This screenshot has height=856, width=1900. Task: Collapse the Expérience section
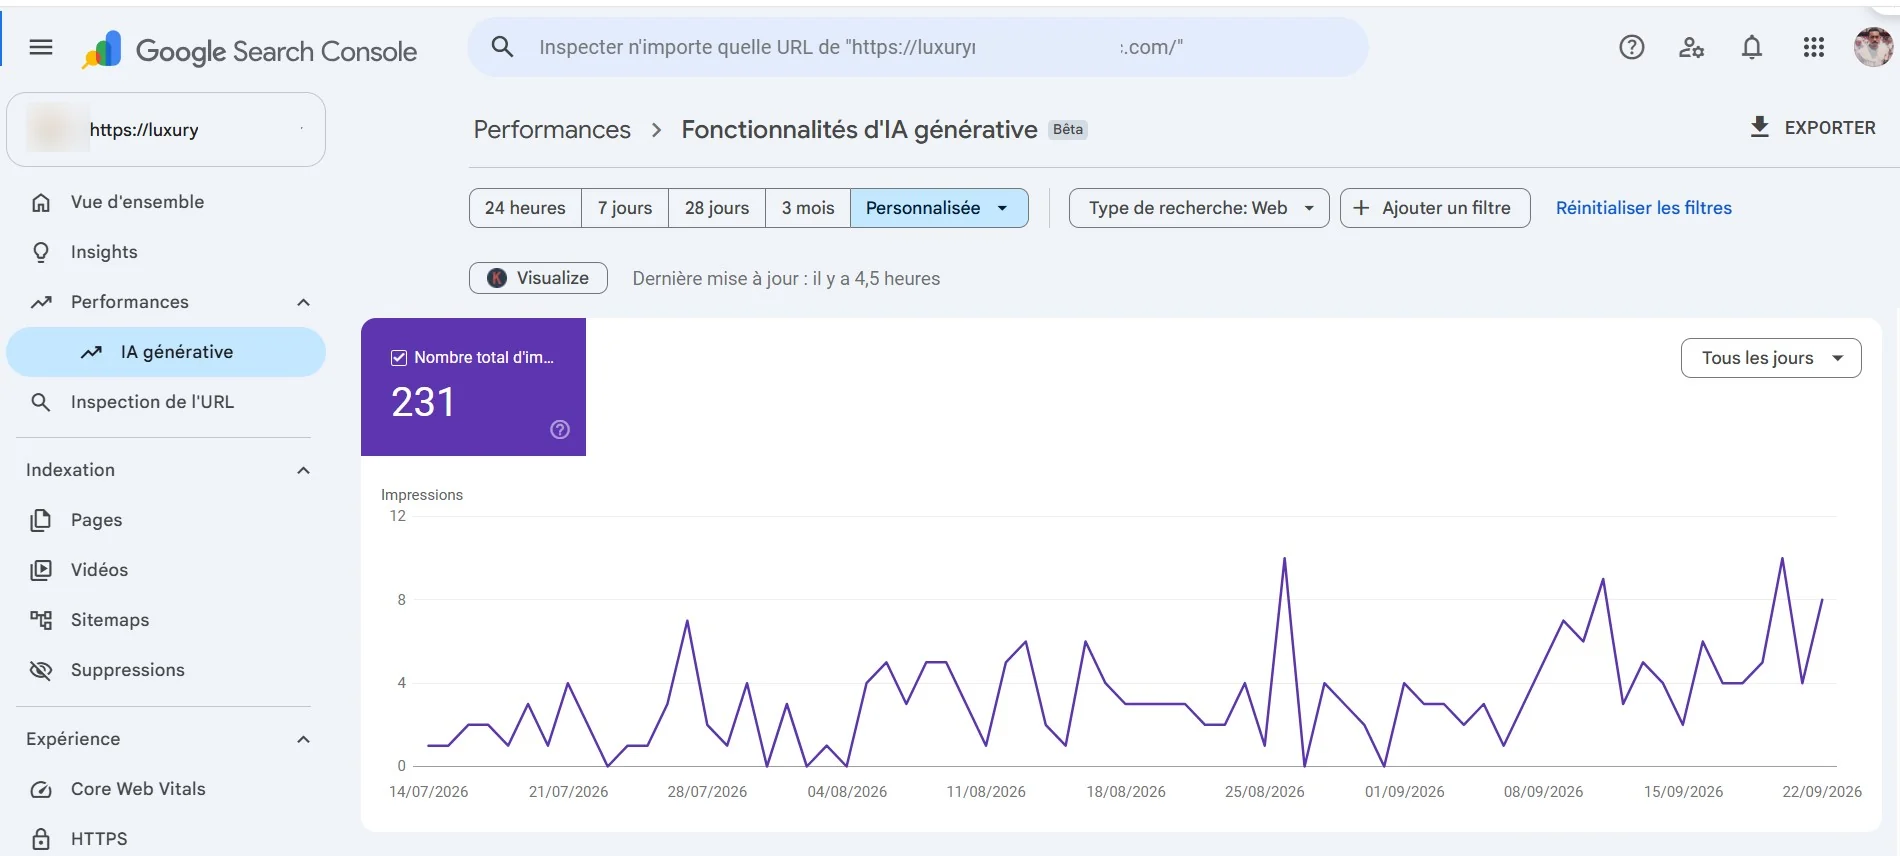click(304, 739)
